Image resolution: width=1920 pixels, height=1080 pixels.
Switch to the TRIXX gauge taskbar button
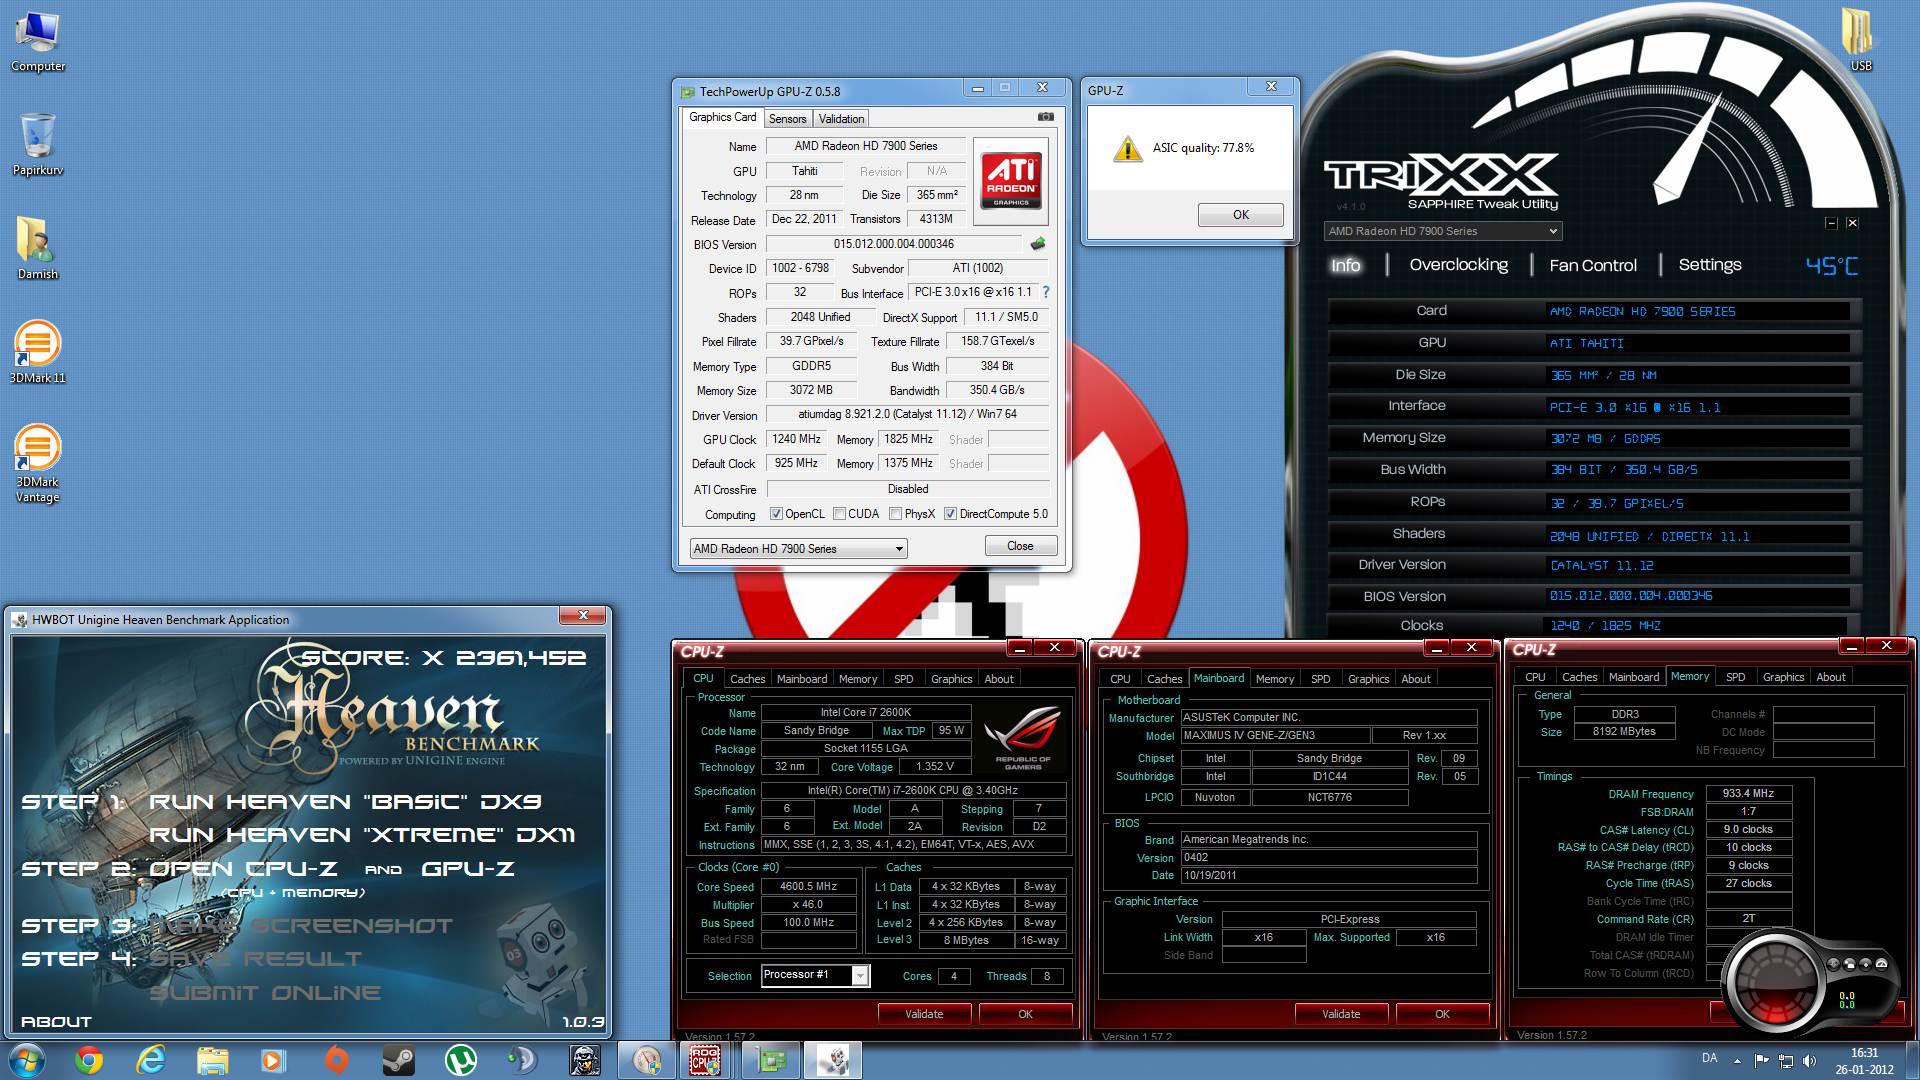pos(647,1060)
